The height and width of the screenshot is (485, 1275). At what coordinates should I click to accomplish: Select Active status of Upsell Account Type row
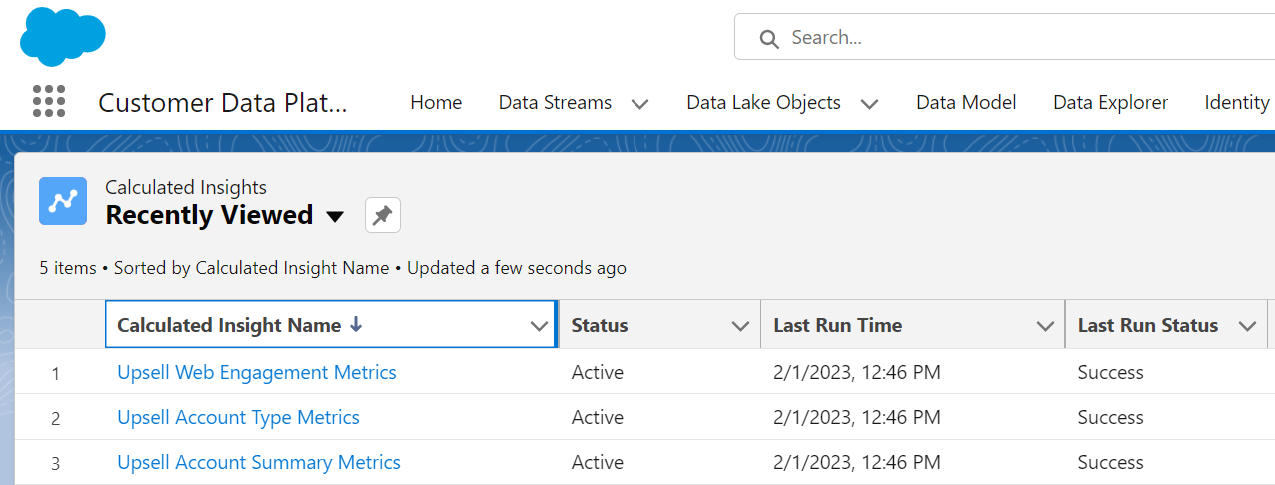(598, 417)
